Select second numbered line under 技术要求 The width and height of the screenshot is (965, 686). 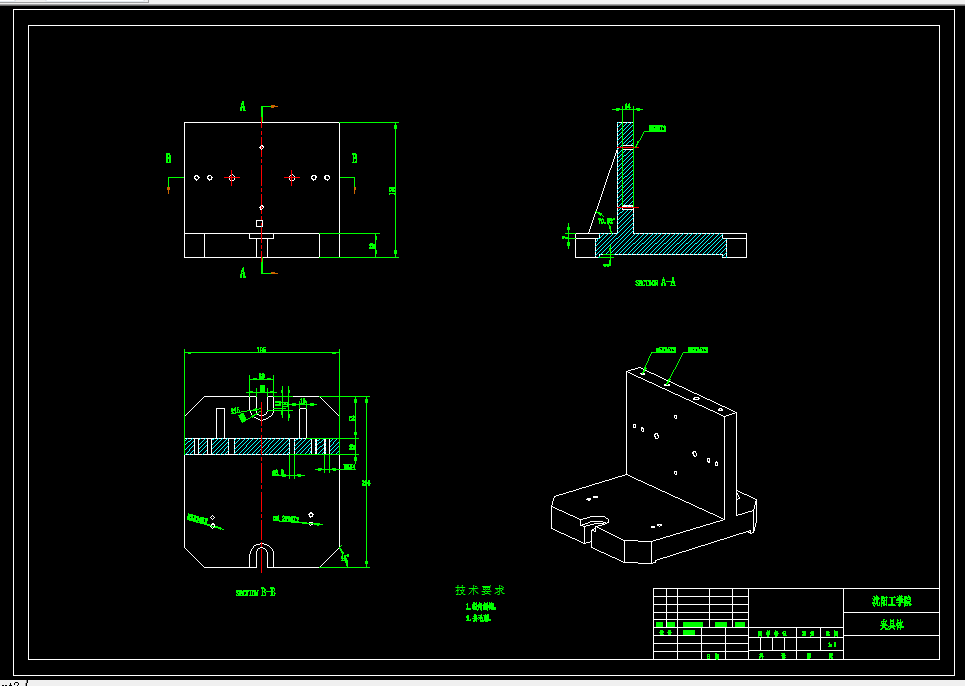(478, 618)
